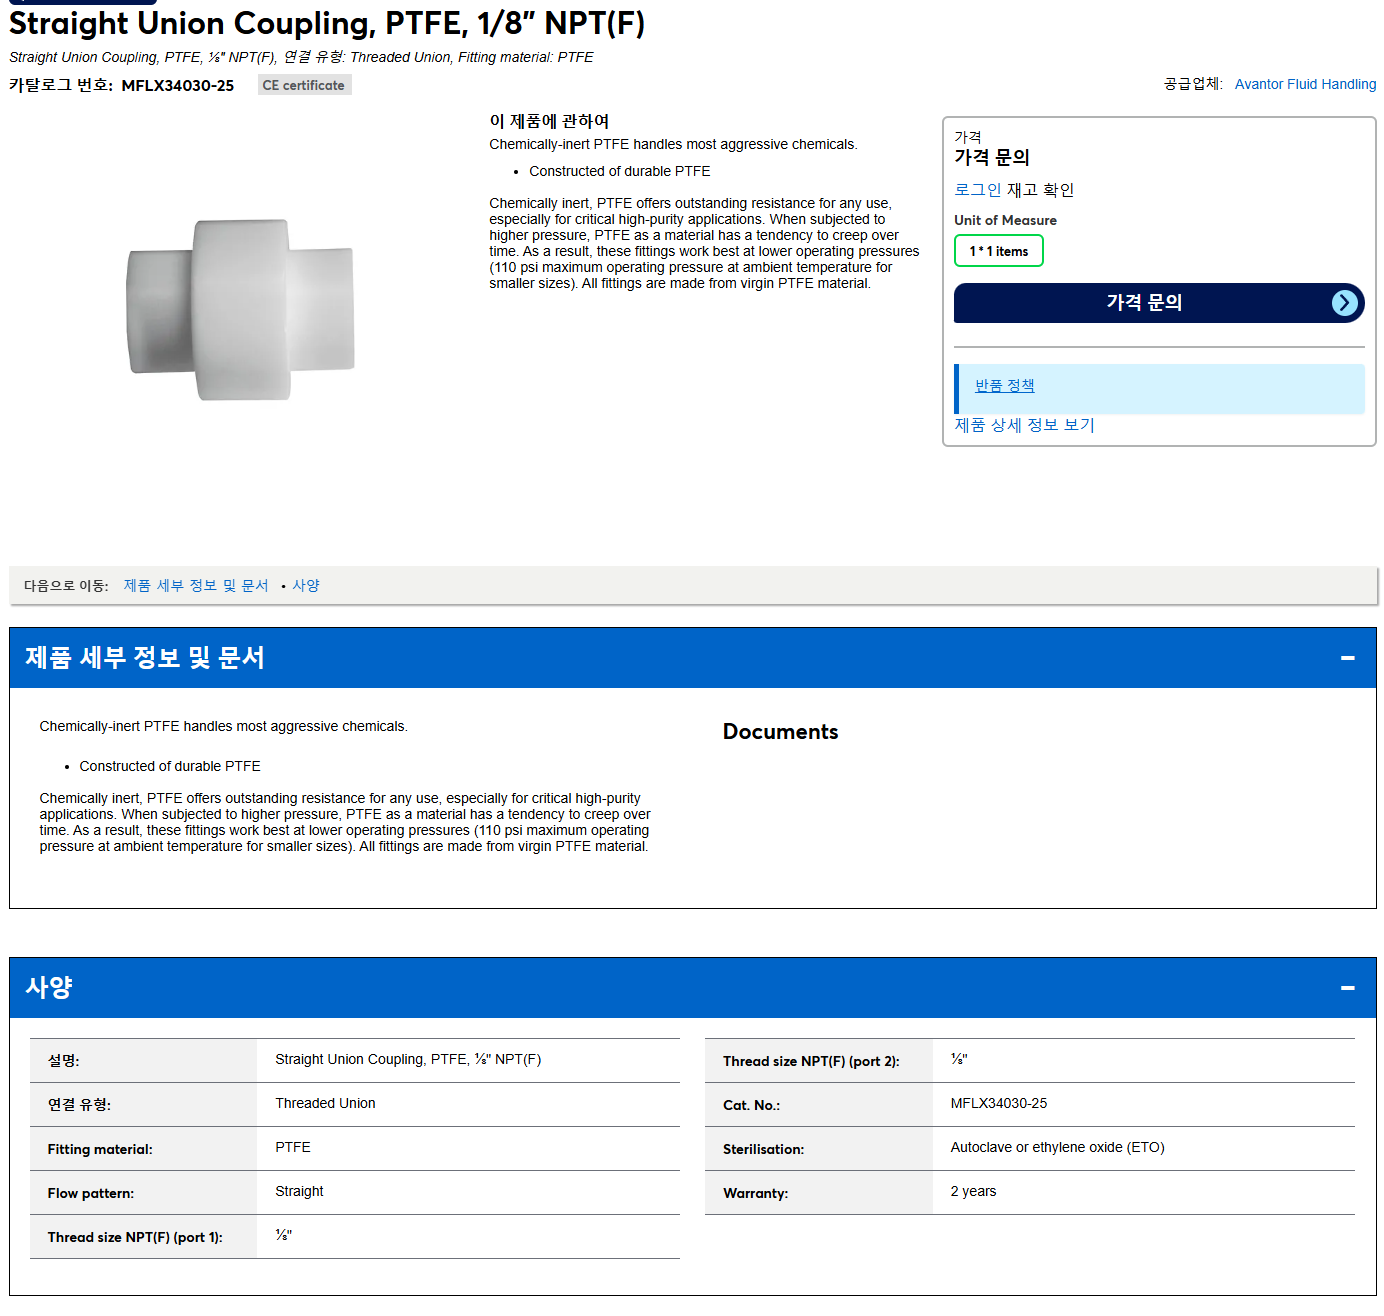
Task: Jump to 사양 anchor link
Action: [x=306, y=586]
